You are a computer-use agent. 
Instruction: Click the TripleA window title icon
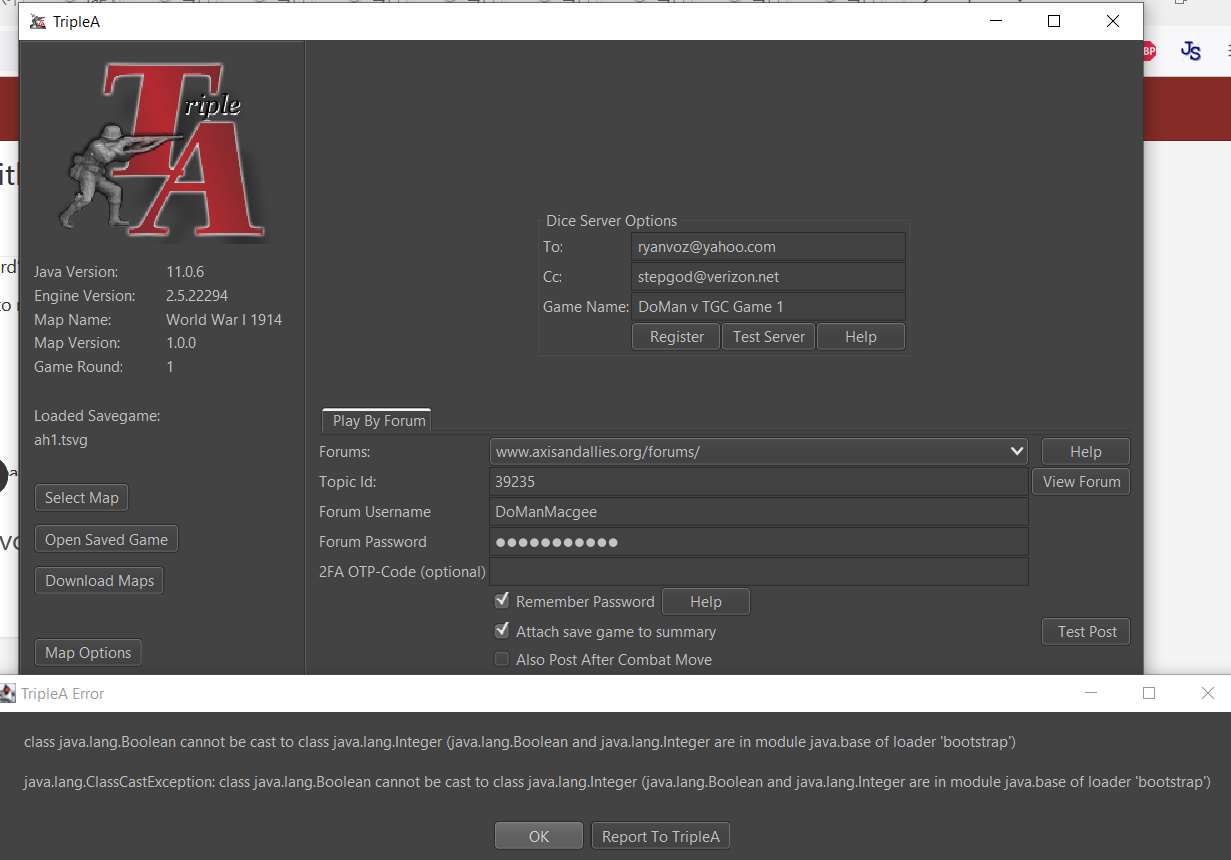coord(37,22)
